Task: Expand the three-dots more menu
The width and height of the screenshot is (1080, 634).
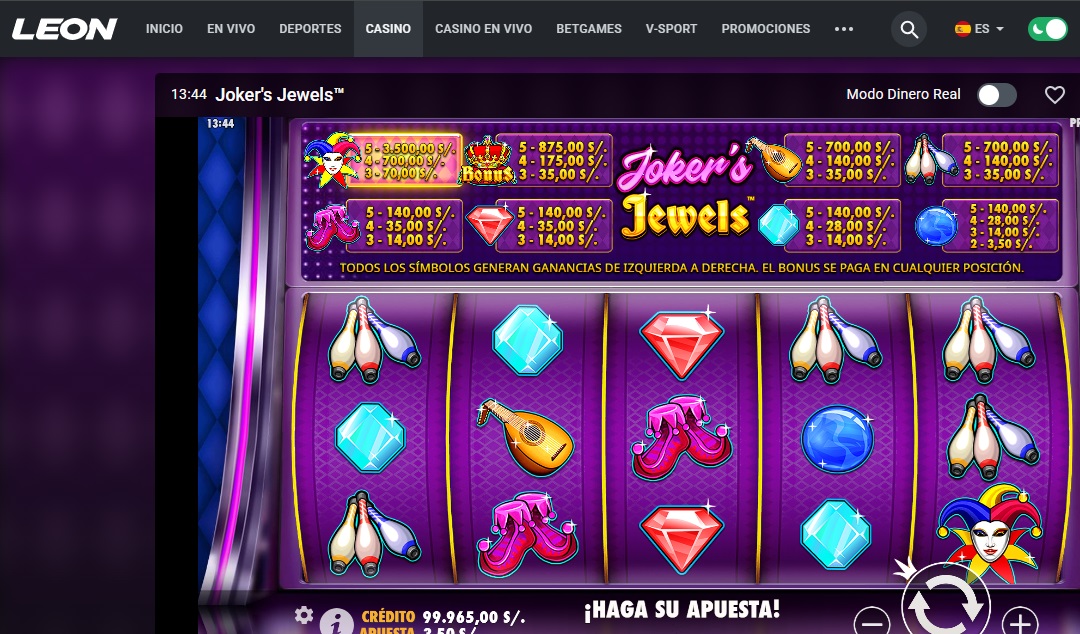Action: (844, 29)
